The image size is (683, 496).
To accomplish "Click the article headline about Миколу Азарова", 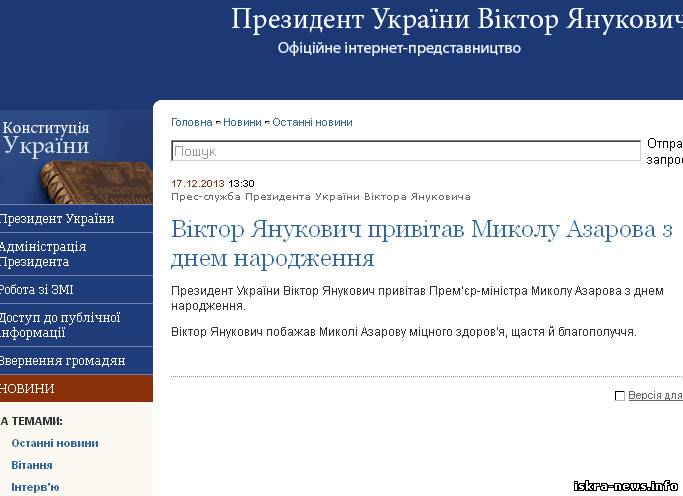I will 420,243.
